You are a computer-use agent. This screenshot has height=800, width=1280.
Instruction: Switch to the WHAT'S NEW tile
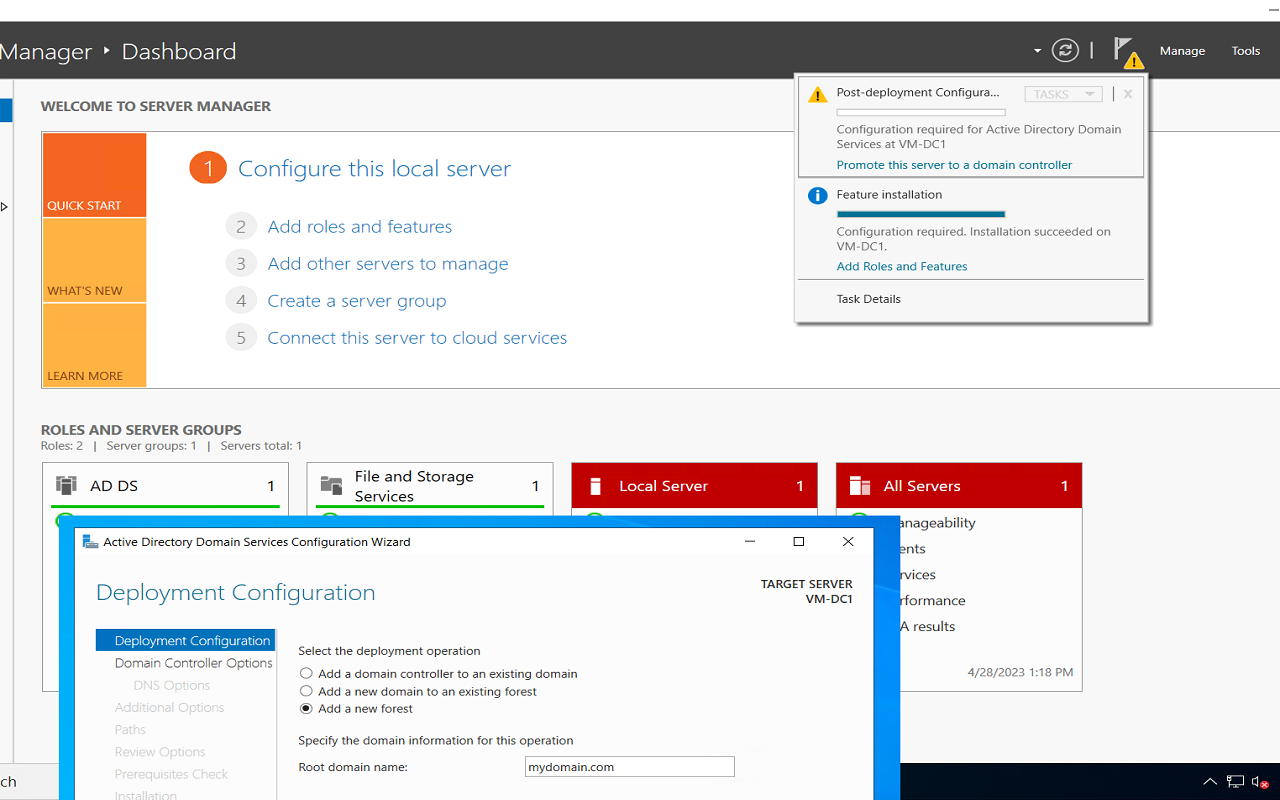95,260
